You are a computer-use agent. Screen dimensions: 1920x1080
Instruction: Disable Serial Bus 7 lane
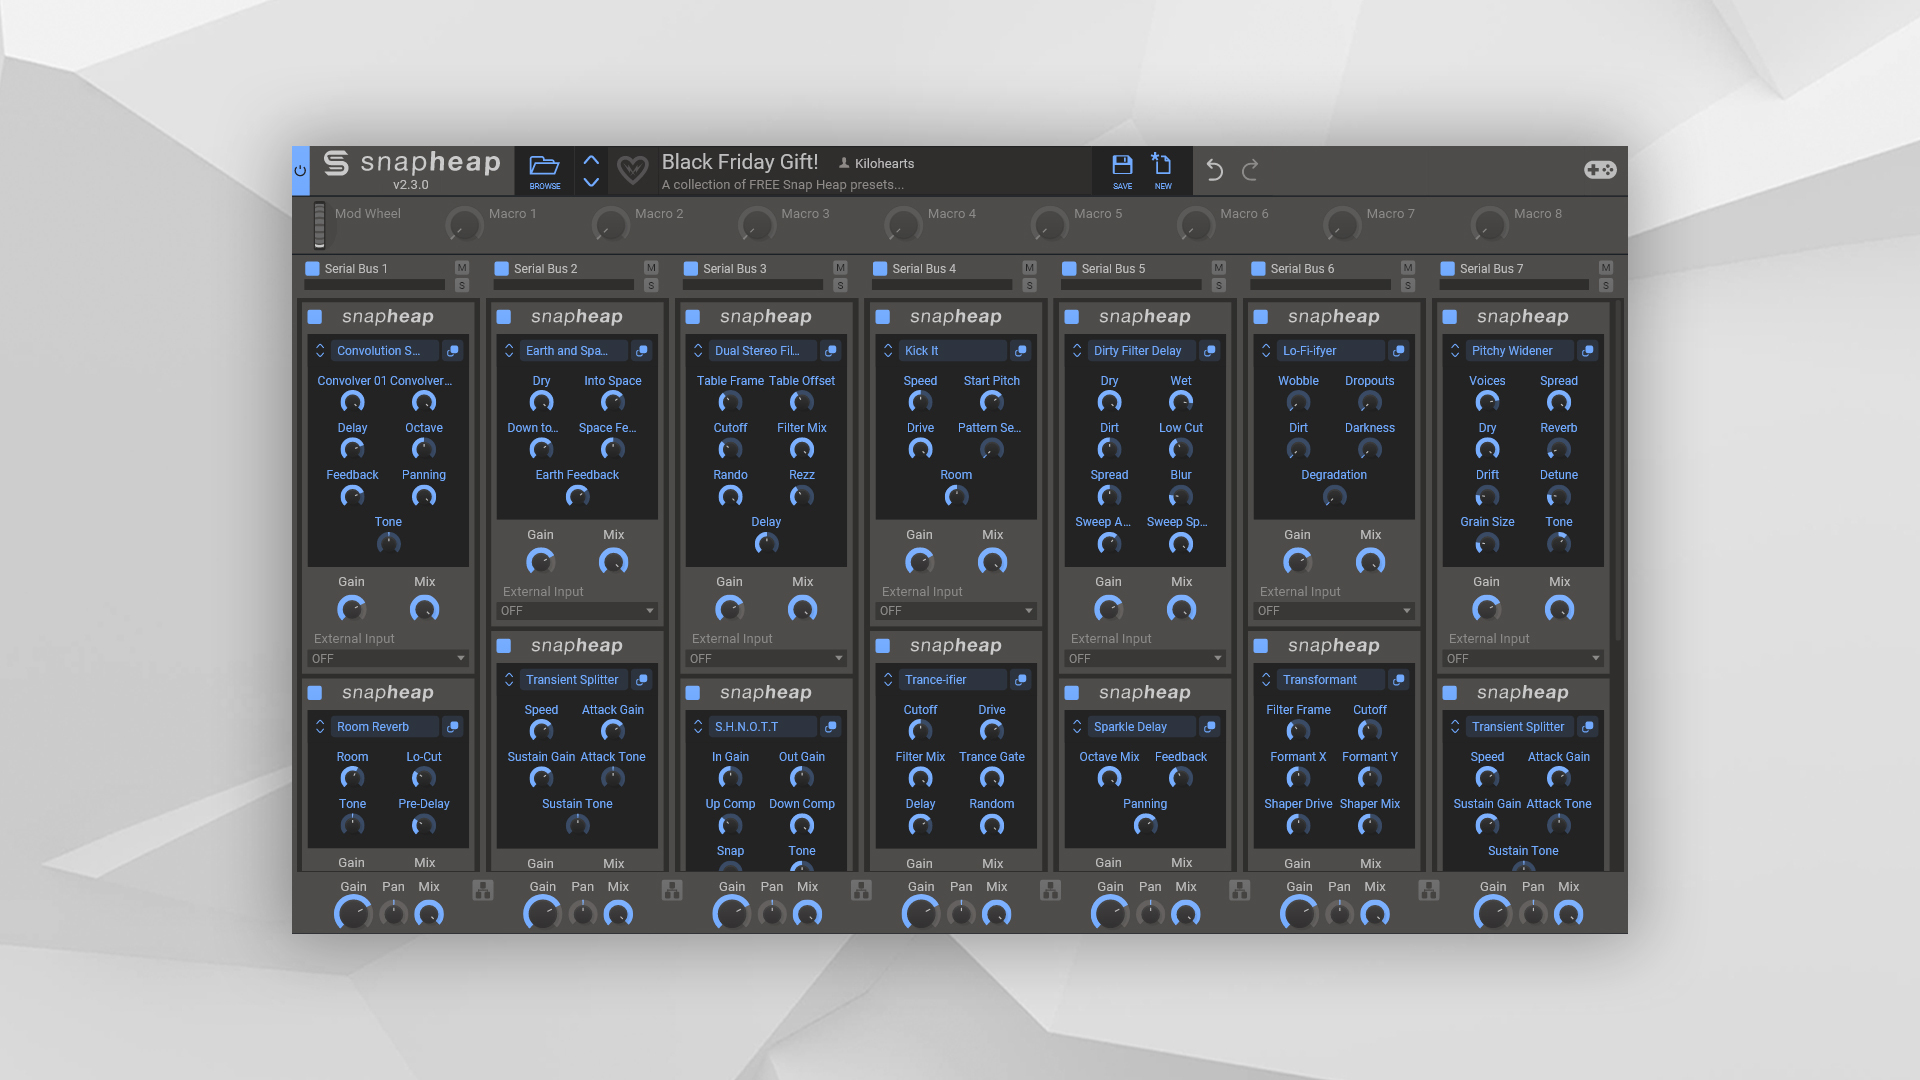[1447, 269]
